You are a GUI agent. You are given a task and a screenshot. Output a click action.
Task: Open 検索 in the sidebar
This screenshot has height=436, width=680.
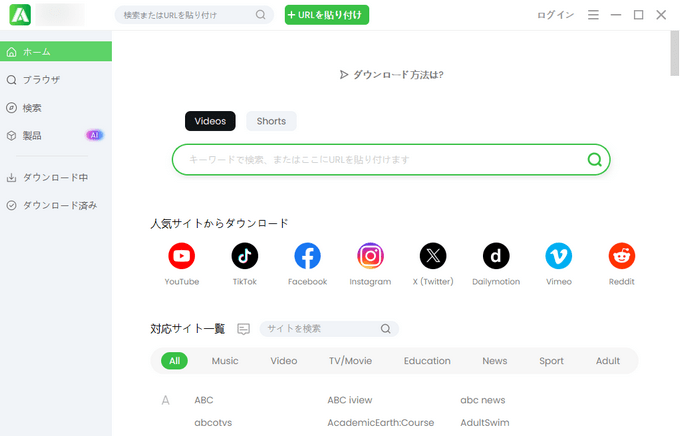pyautogui.click(x=56, y=108)
